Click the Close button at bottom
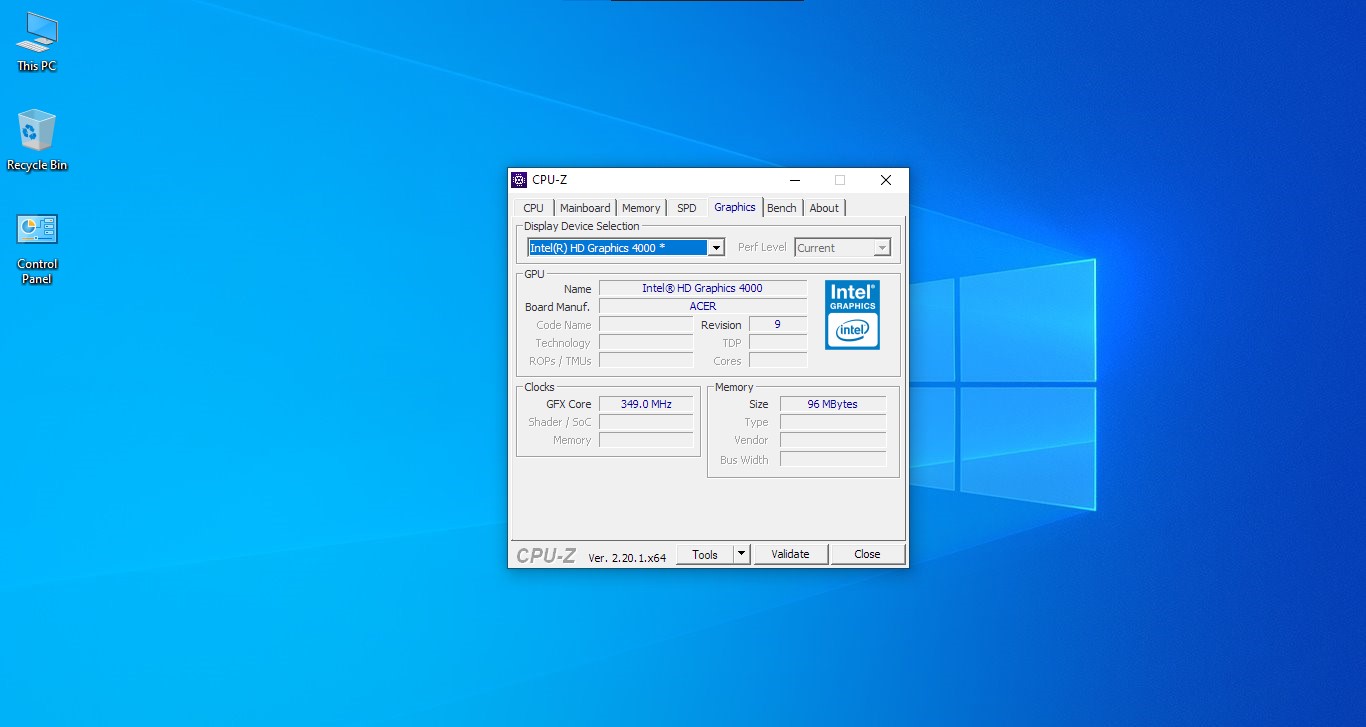This screenshot has width=1366, height=727. pyautogui.click(x=867, y=554)
